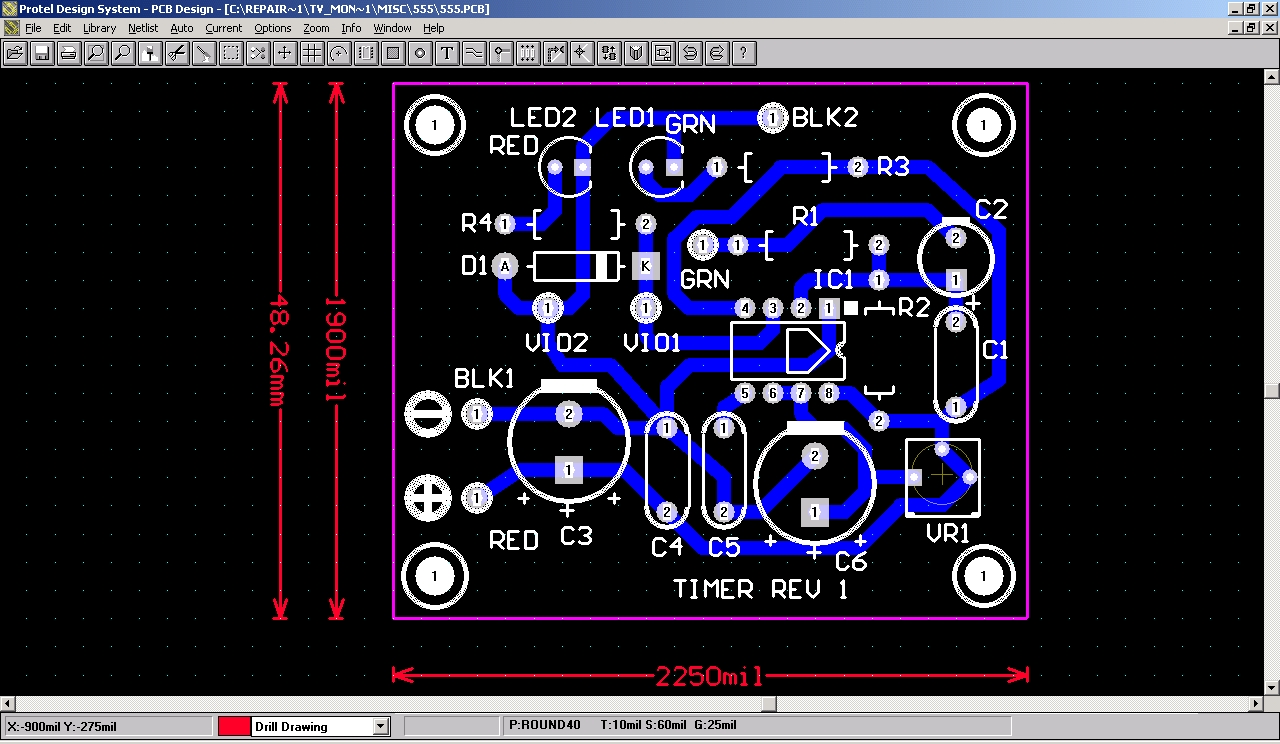Screen dimensions: 1280x744
Task: Expand the Drill Drawing layer dropdown
Action: (x=380, y=727)
